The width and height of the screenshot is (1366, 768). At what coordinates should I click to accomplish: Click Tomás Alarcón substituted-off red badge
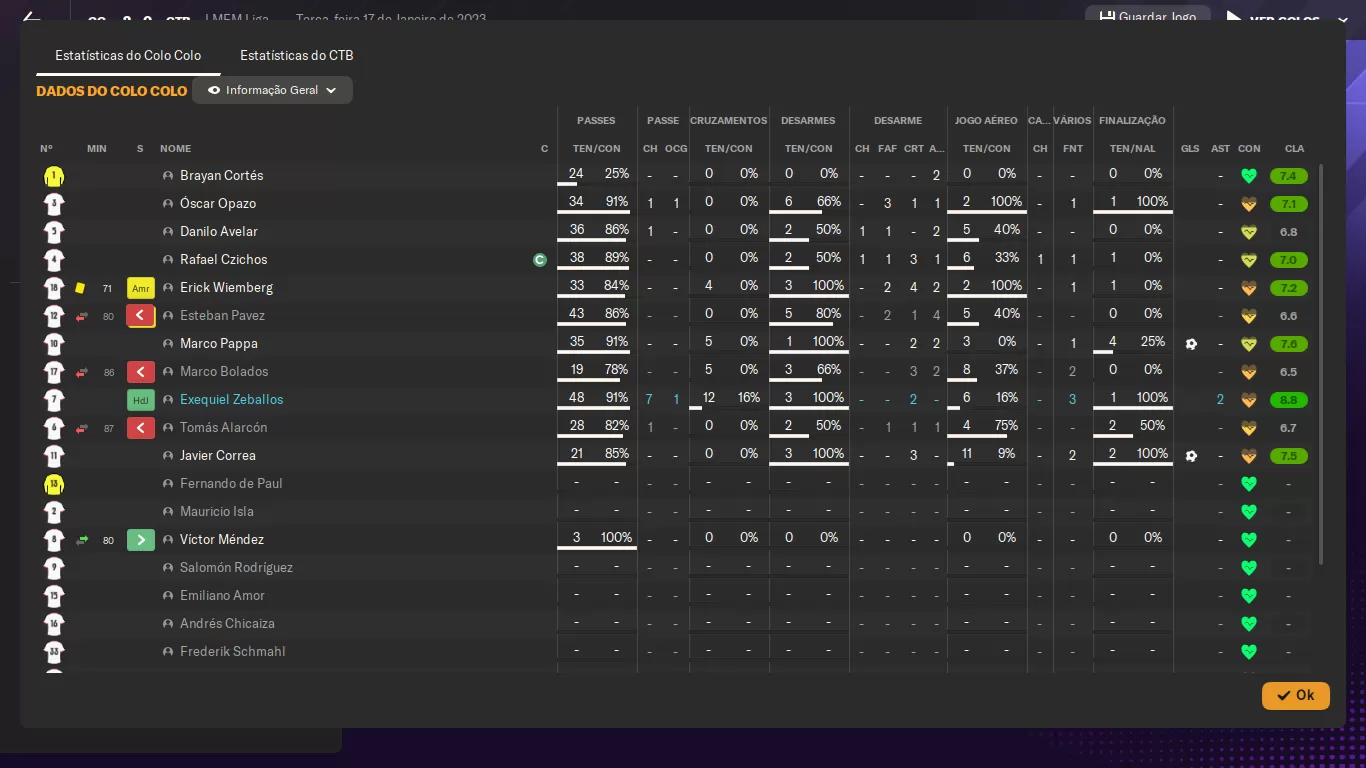pos(141,428)
